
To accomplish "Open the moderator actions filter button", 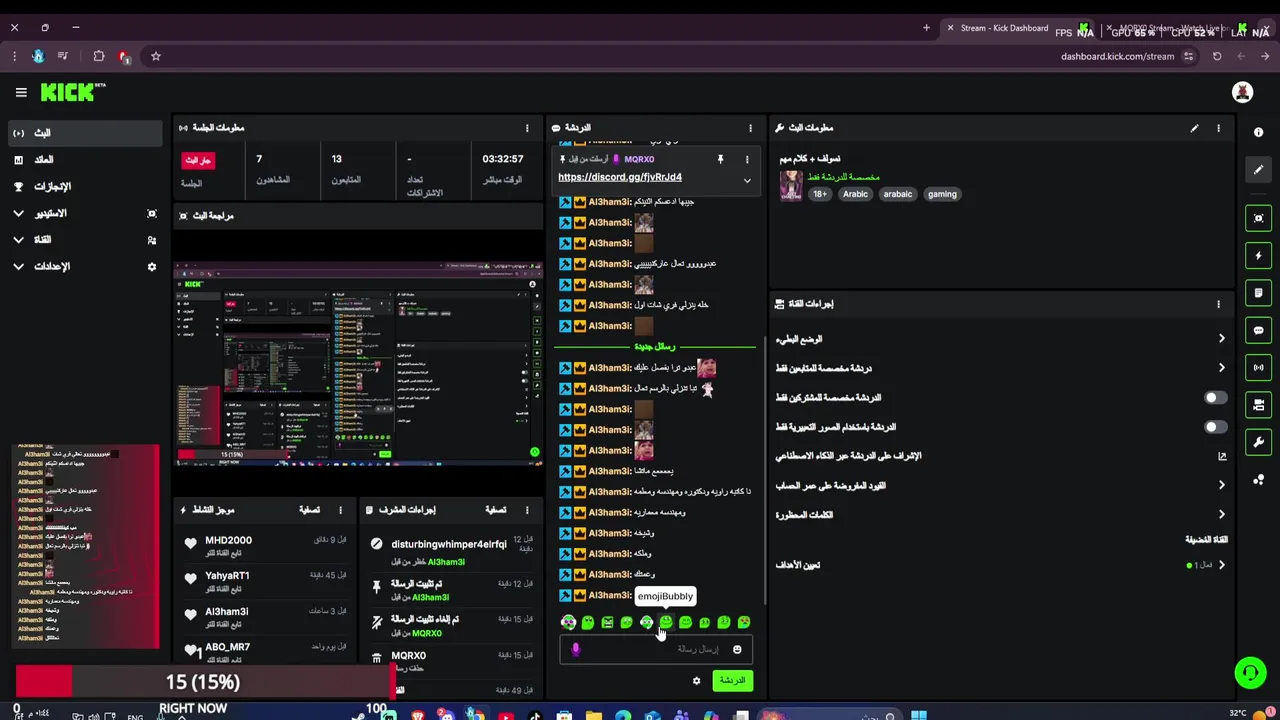I will coord(496,510).
